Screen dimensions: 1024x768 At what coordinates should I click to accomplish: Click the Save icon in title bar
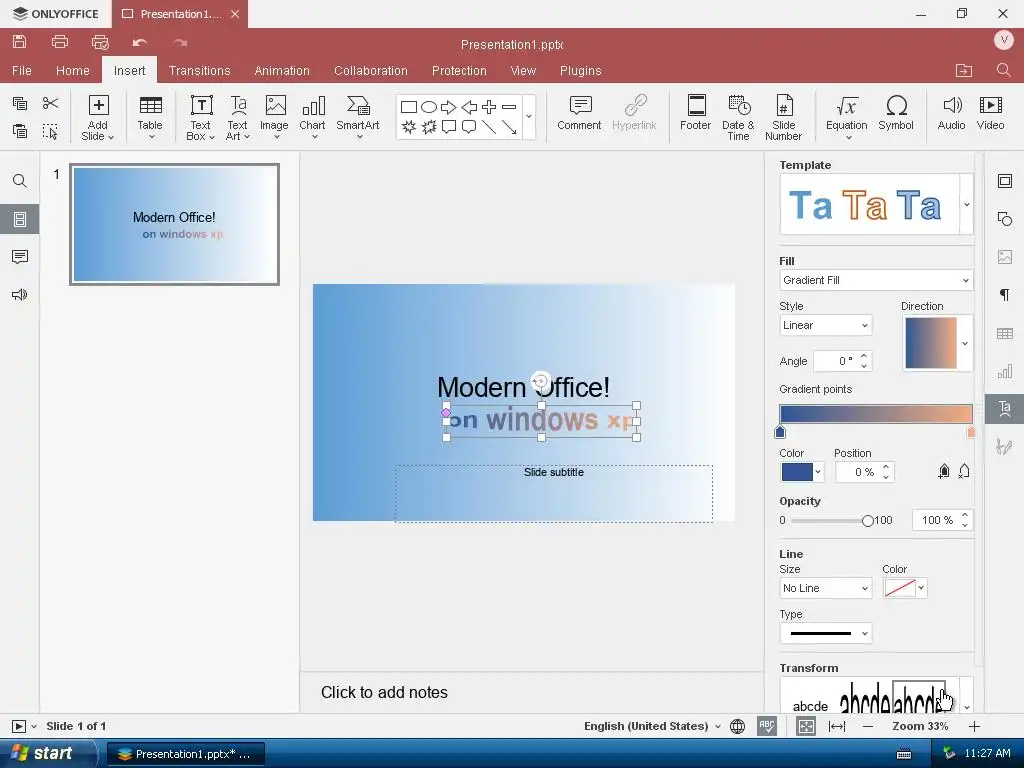(20, 42)
